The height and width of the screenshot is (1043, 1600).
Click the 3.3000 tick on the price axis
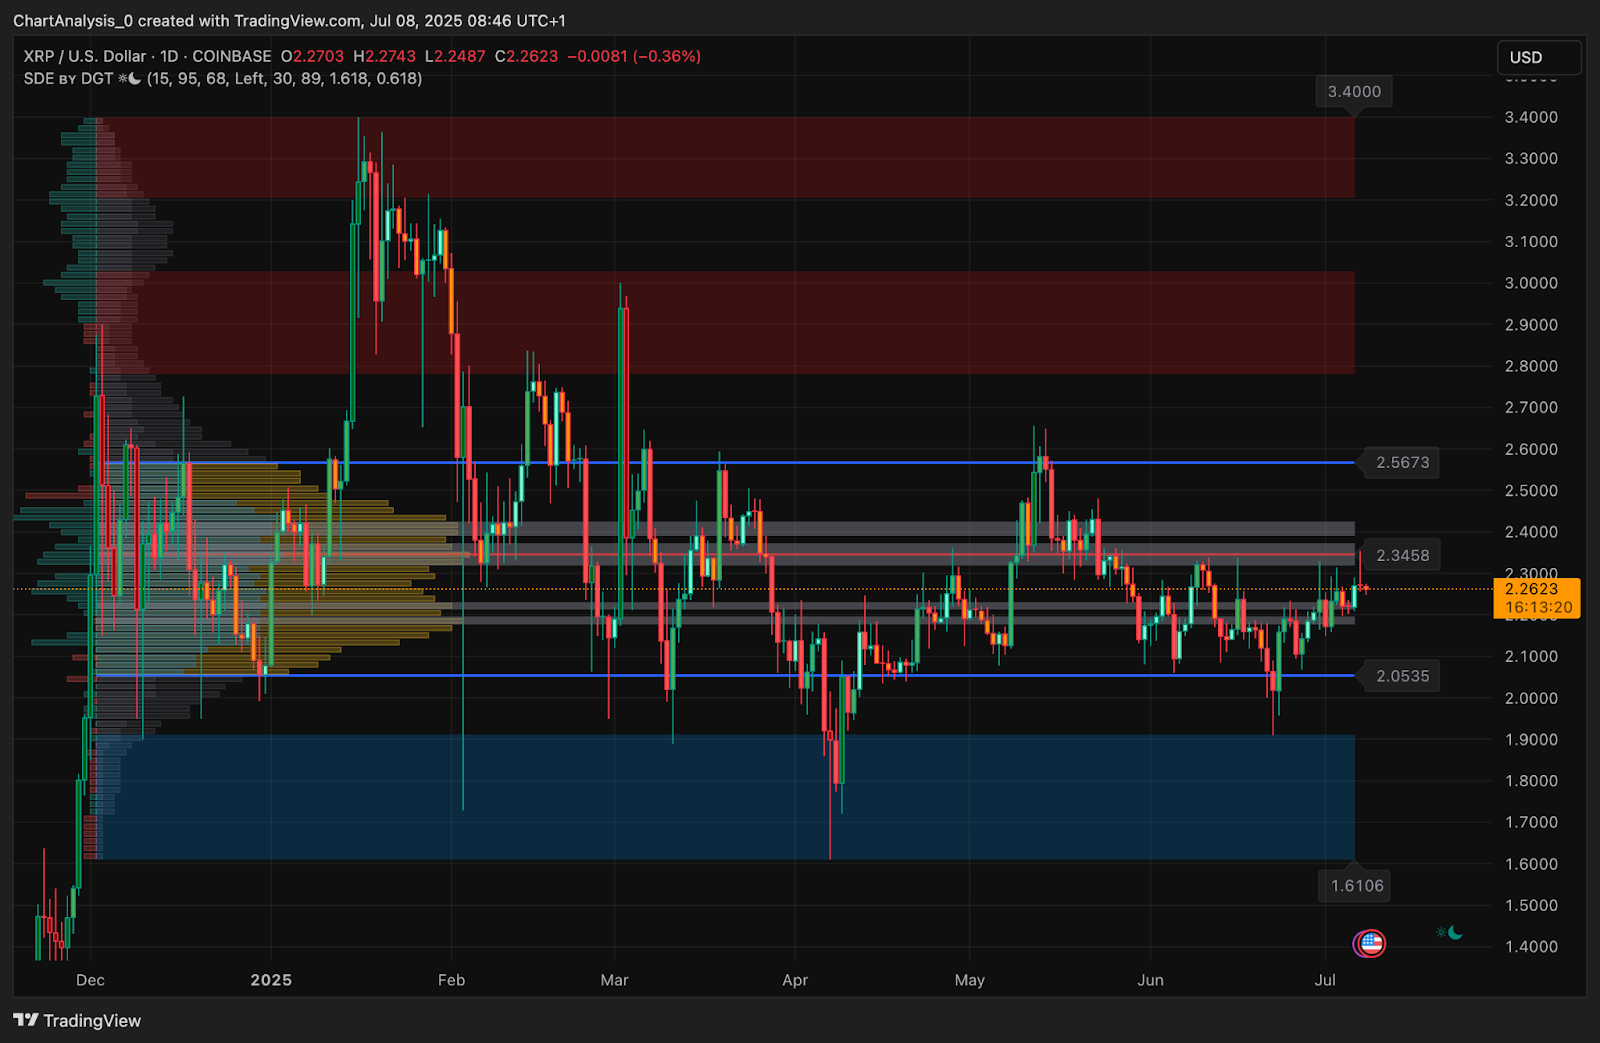point(1531,158)
